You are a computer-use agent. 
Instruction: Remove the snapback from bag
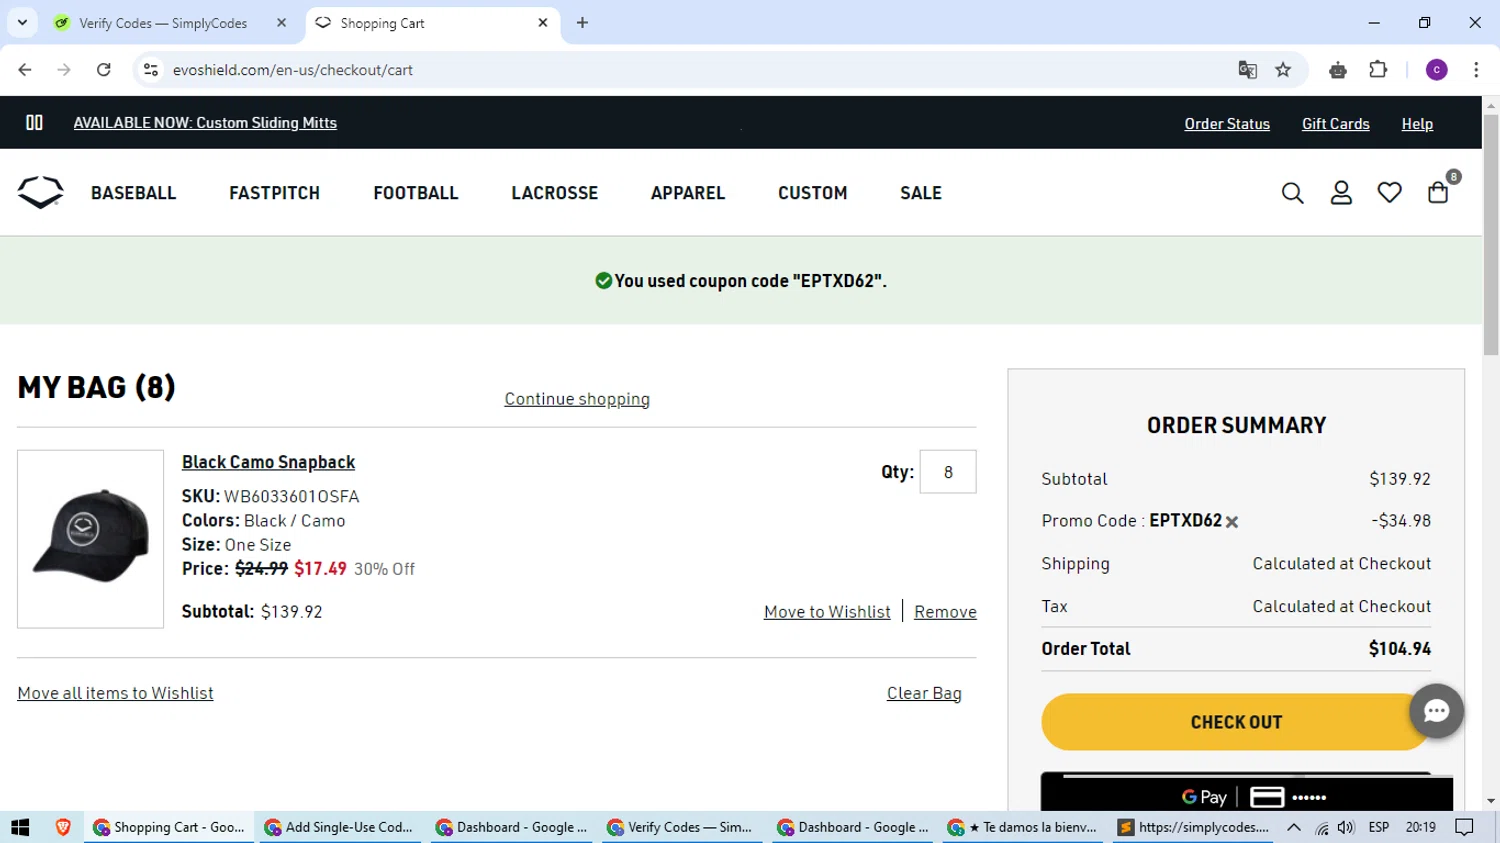pyautogui.click(x=945, y=612)
